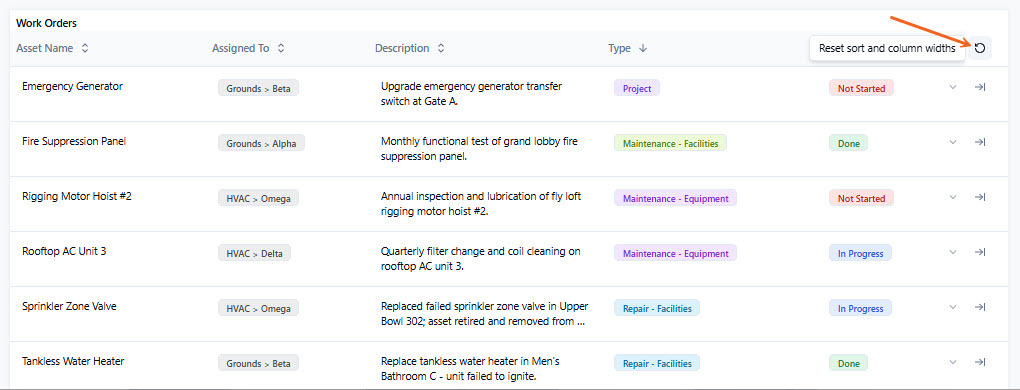Select the Emergency Generator asset name

[72, 86]
